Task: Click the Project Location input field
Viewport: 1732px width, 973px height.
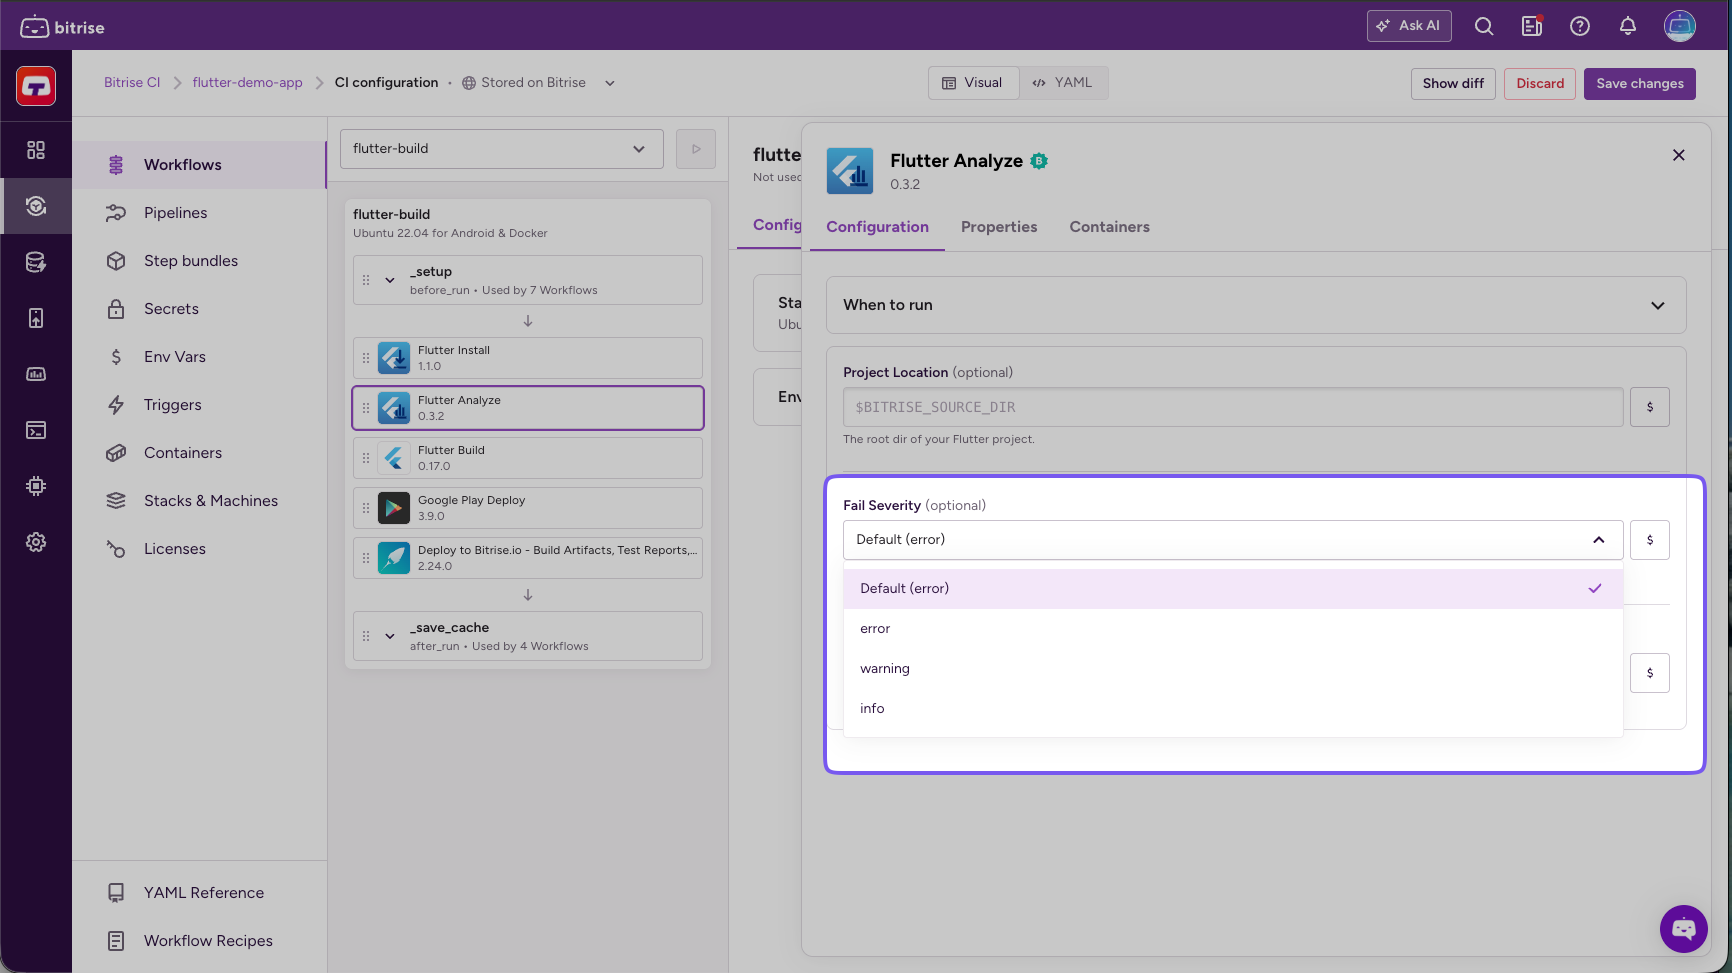Action: [1233, 407]
